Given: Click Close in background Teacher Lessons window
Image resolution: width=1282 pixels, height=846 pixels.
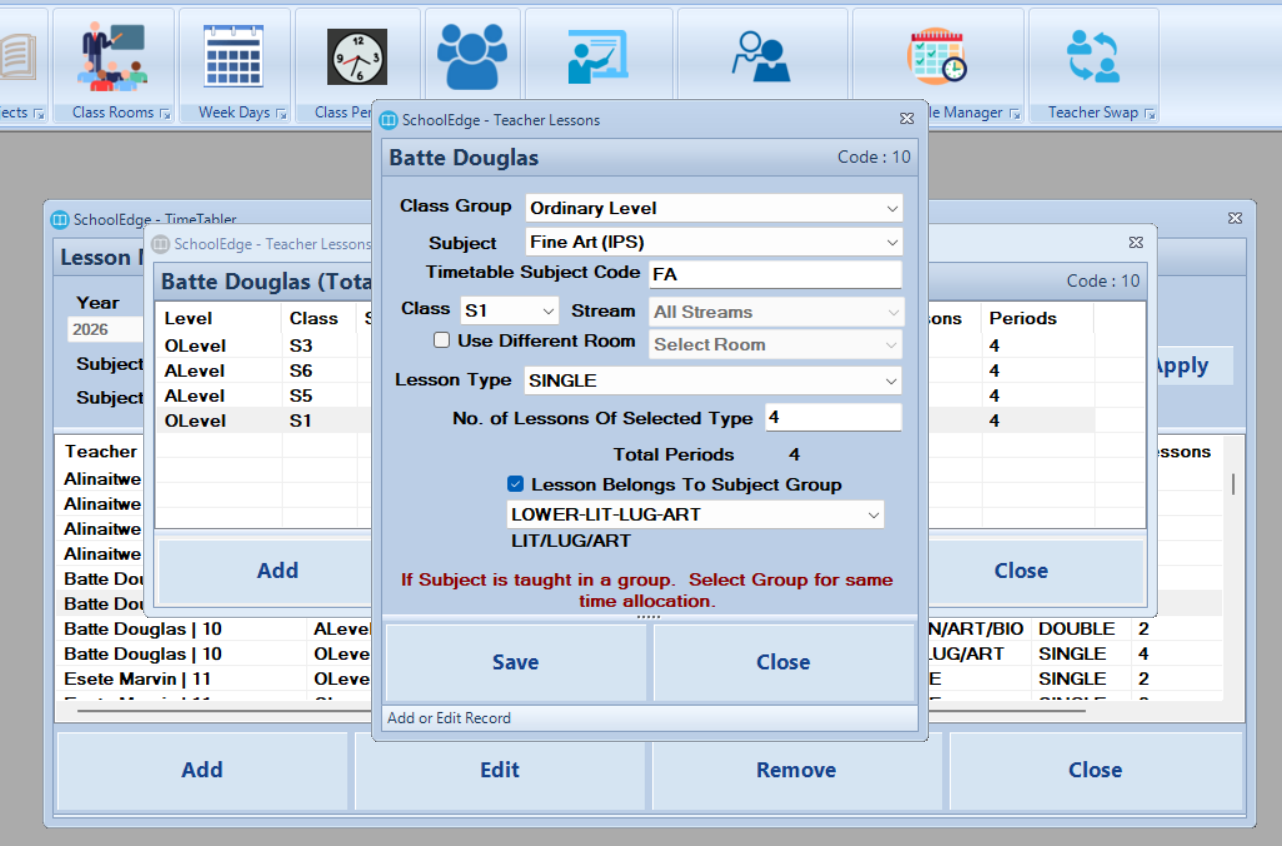Looking at the screenshot, I should [1021, 570].
